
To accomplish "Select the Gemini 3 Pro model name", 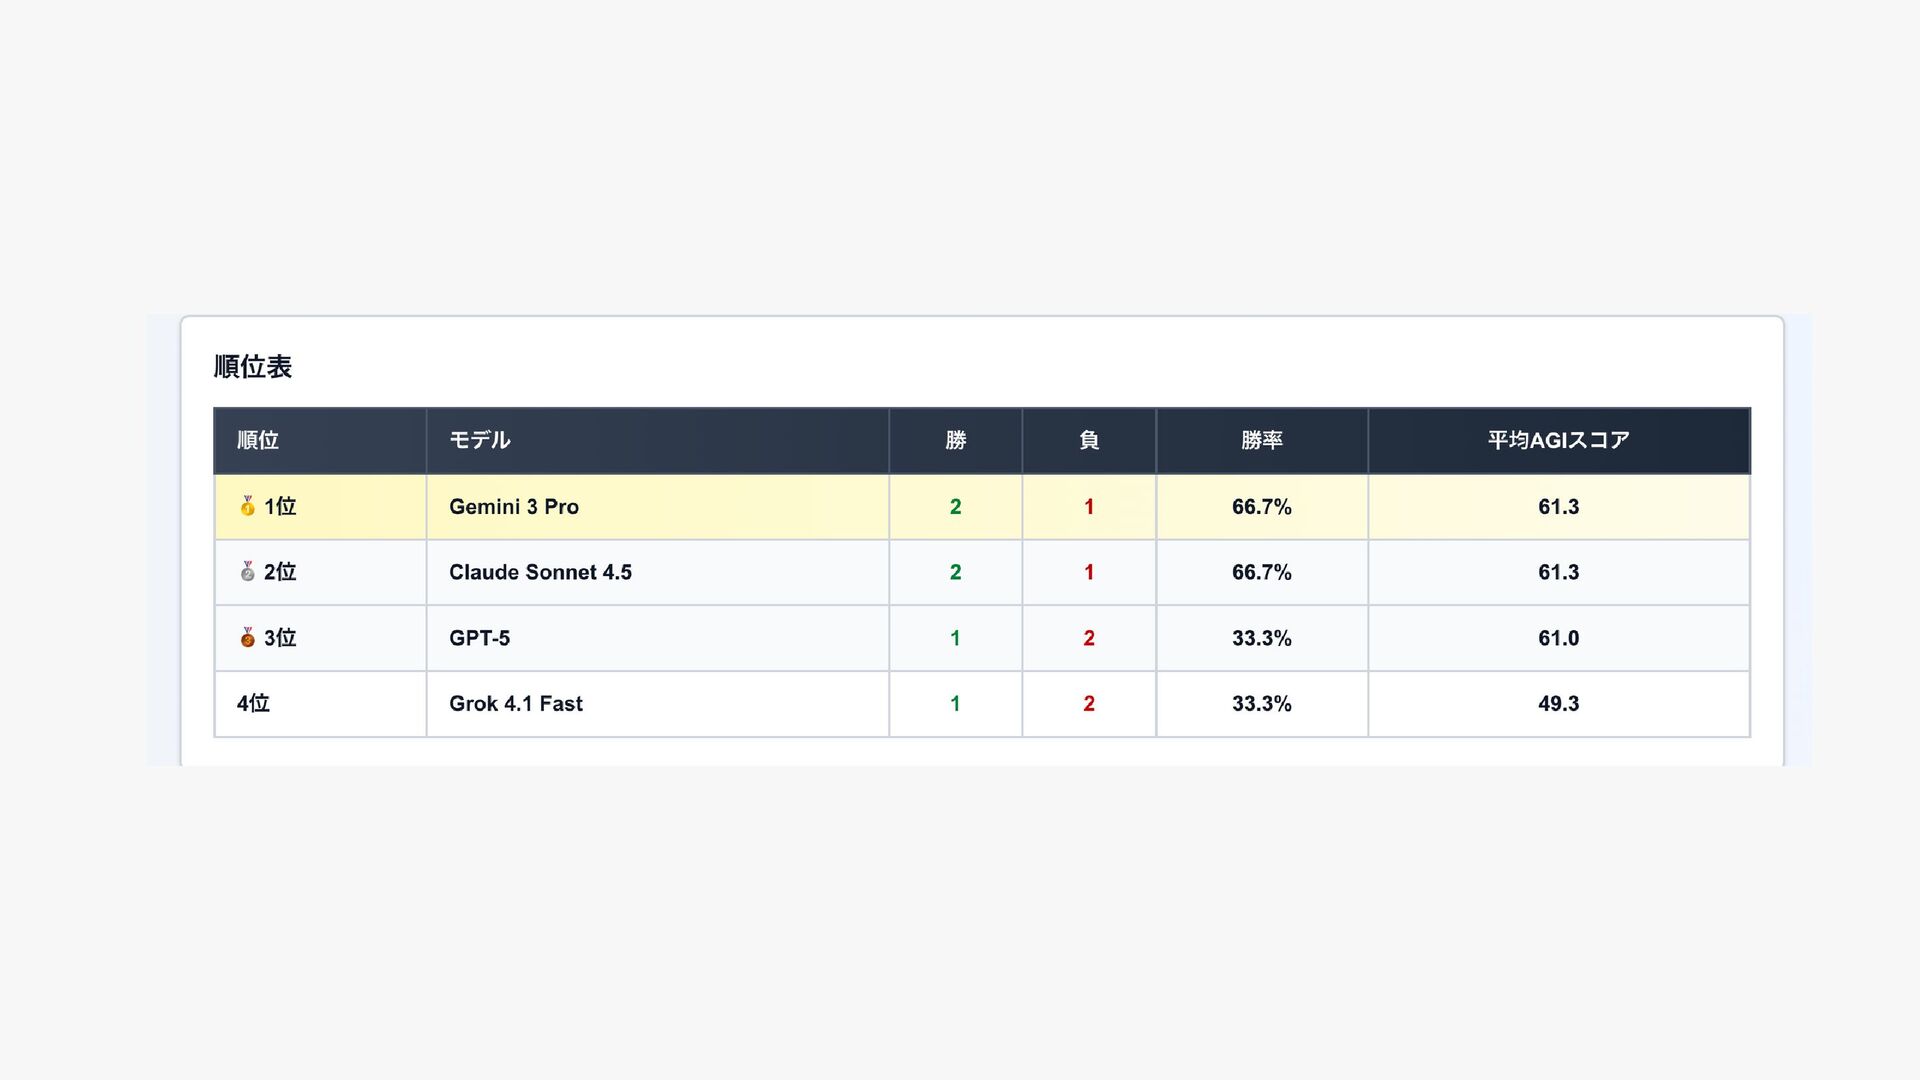I will [x=514, y=507].
